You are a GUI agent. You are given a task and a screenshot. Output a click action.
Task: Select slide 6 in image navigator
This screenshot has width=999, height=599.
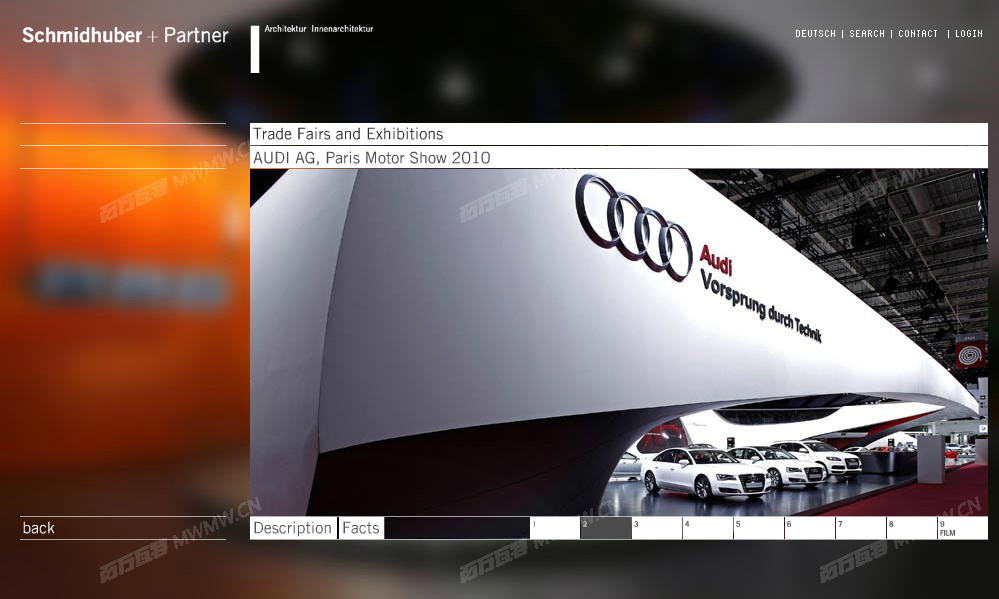810,528
